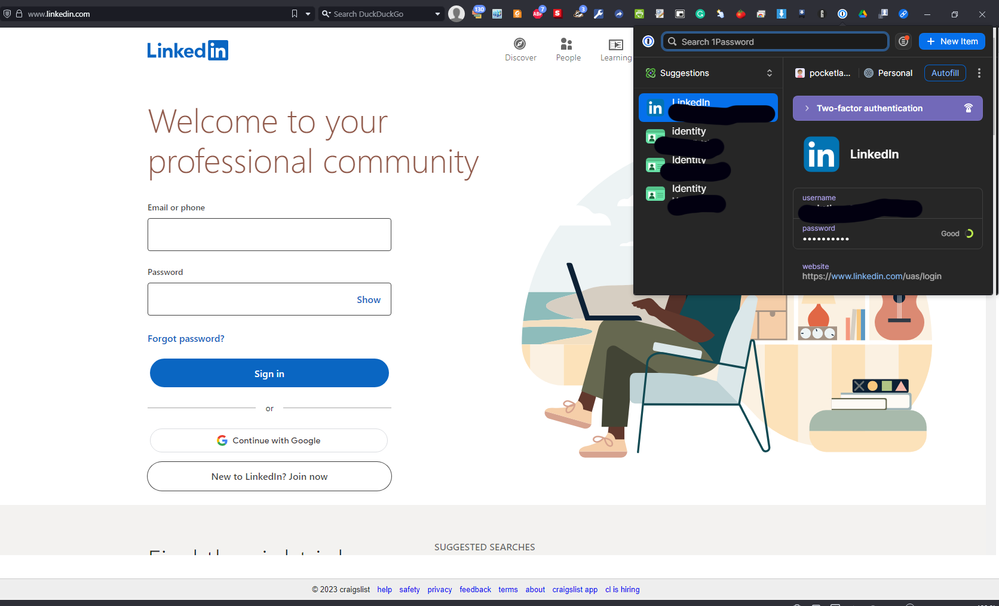This screenshot has height=606, width=999.
Task: Click the 1Password extension icon in browser toolbar
Action: 842,13
